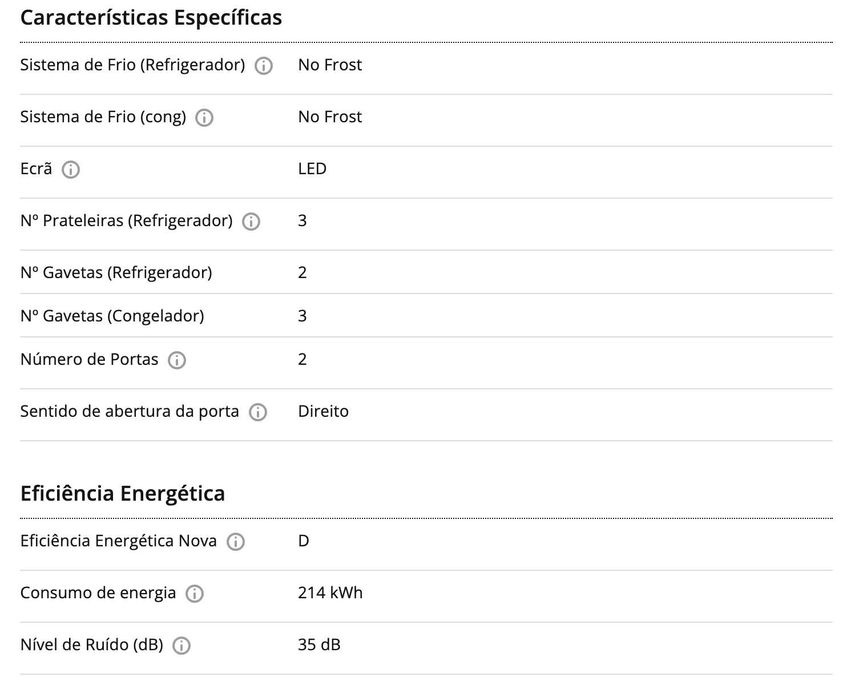Click the 35 dB noise value
Screen dimensions: 847x700
319,645
